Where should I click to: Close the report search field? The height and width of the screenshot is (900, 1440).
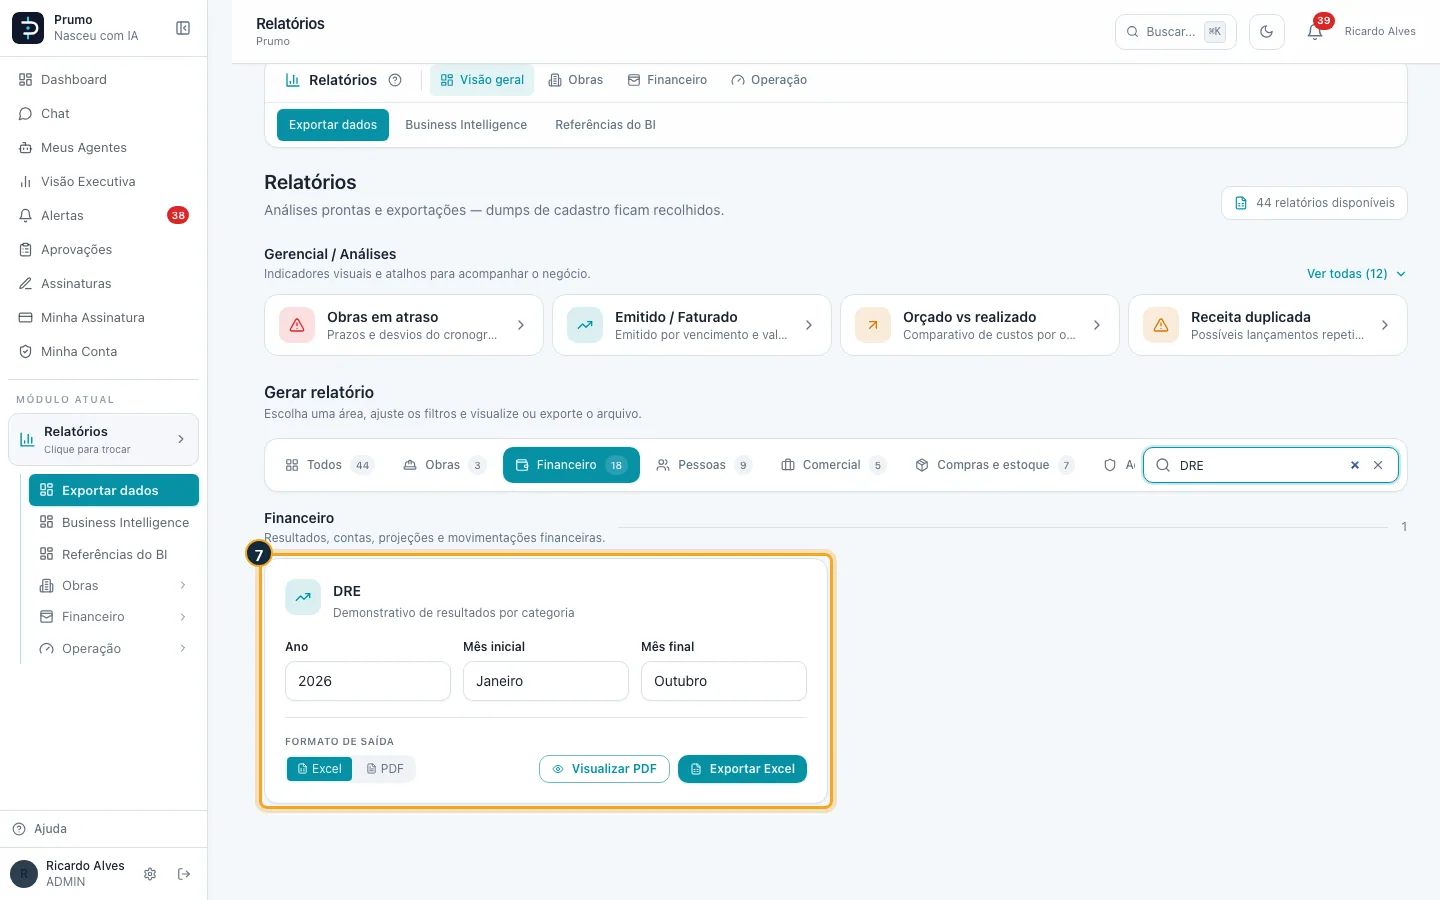coord(1378,465)
